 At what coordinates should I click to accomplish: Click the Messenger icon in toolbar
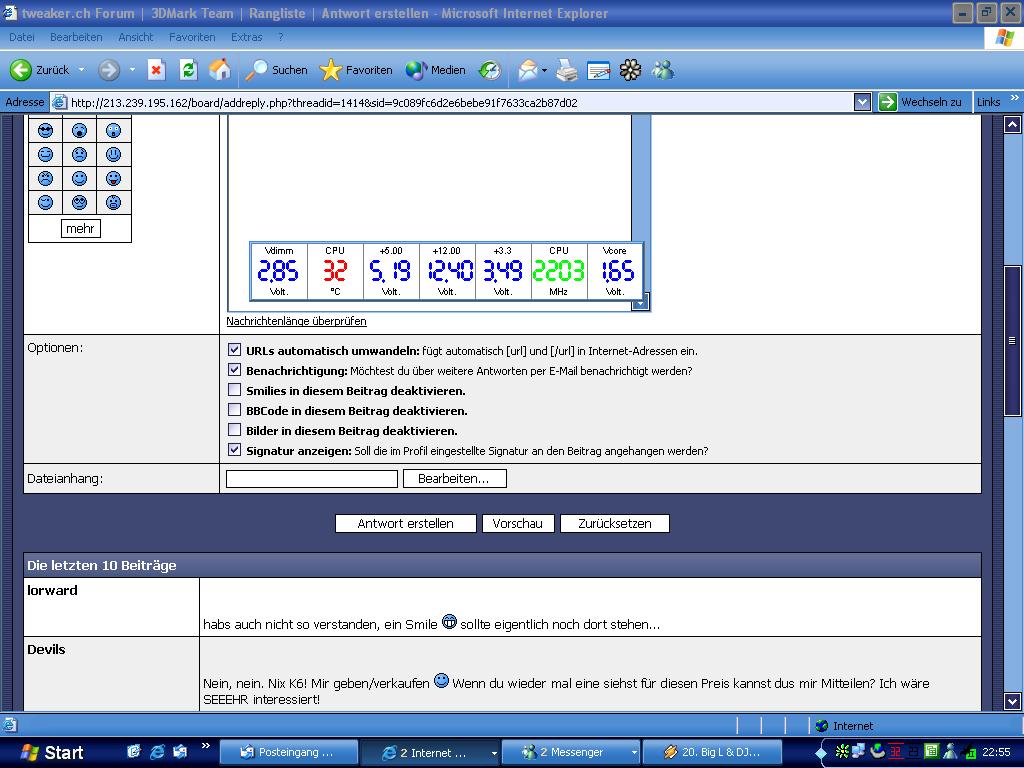click(662, 70)
